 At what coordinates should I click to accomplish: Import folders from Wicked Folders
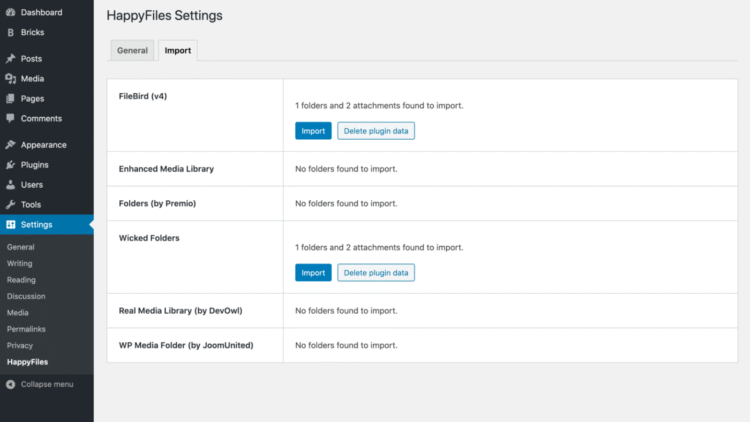tap(313, 273)
